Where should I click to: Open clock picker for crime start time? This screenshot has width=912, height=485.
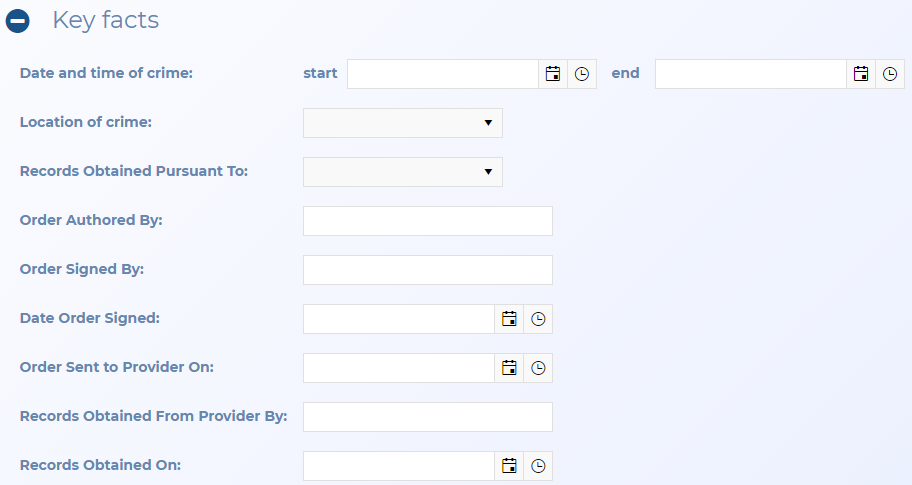coord(582,74)
